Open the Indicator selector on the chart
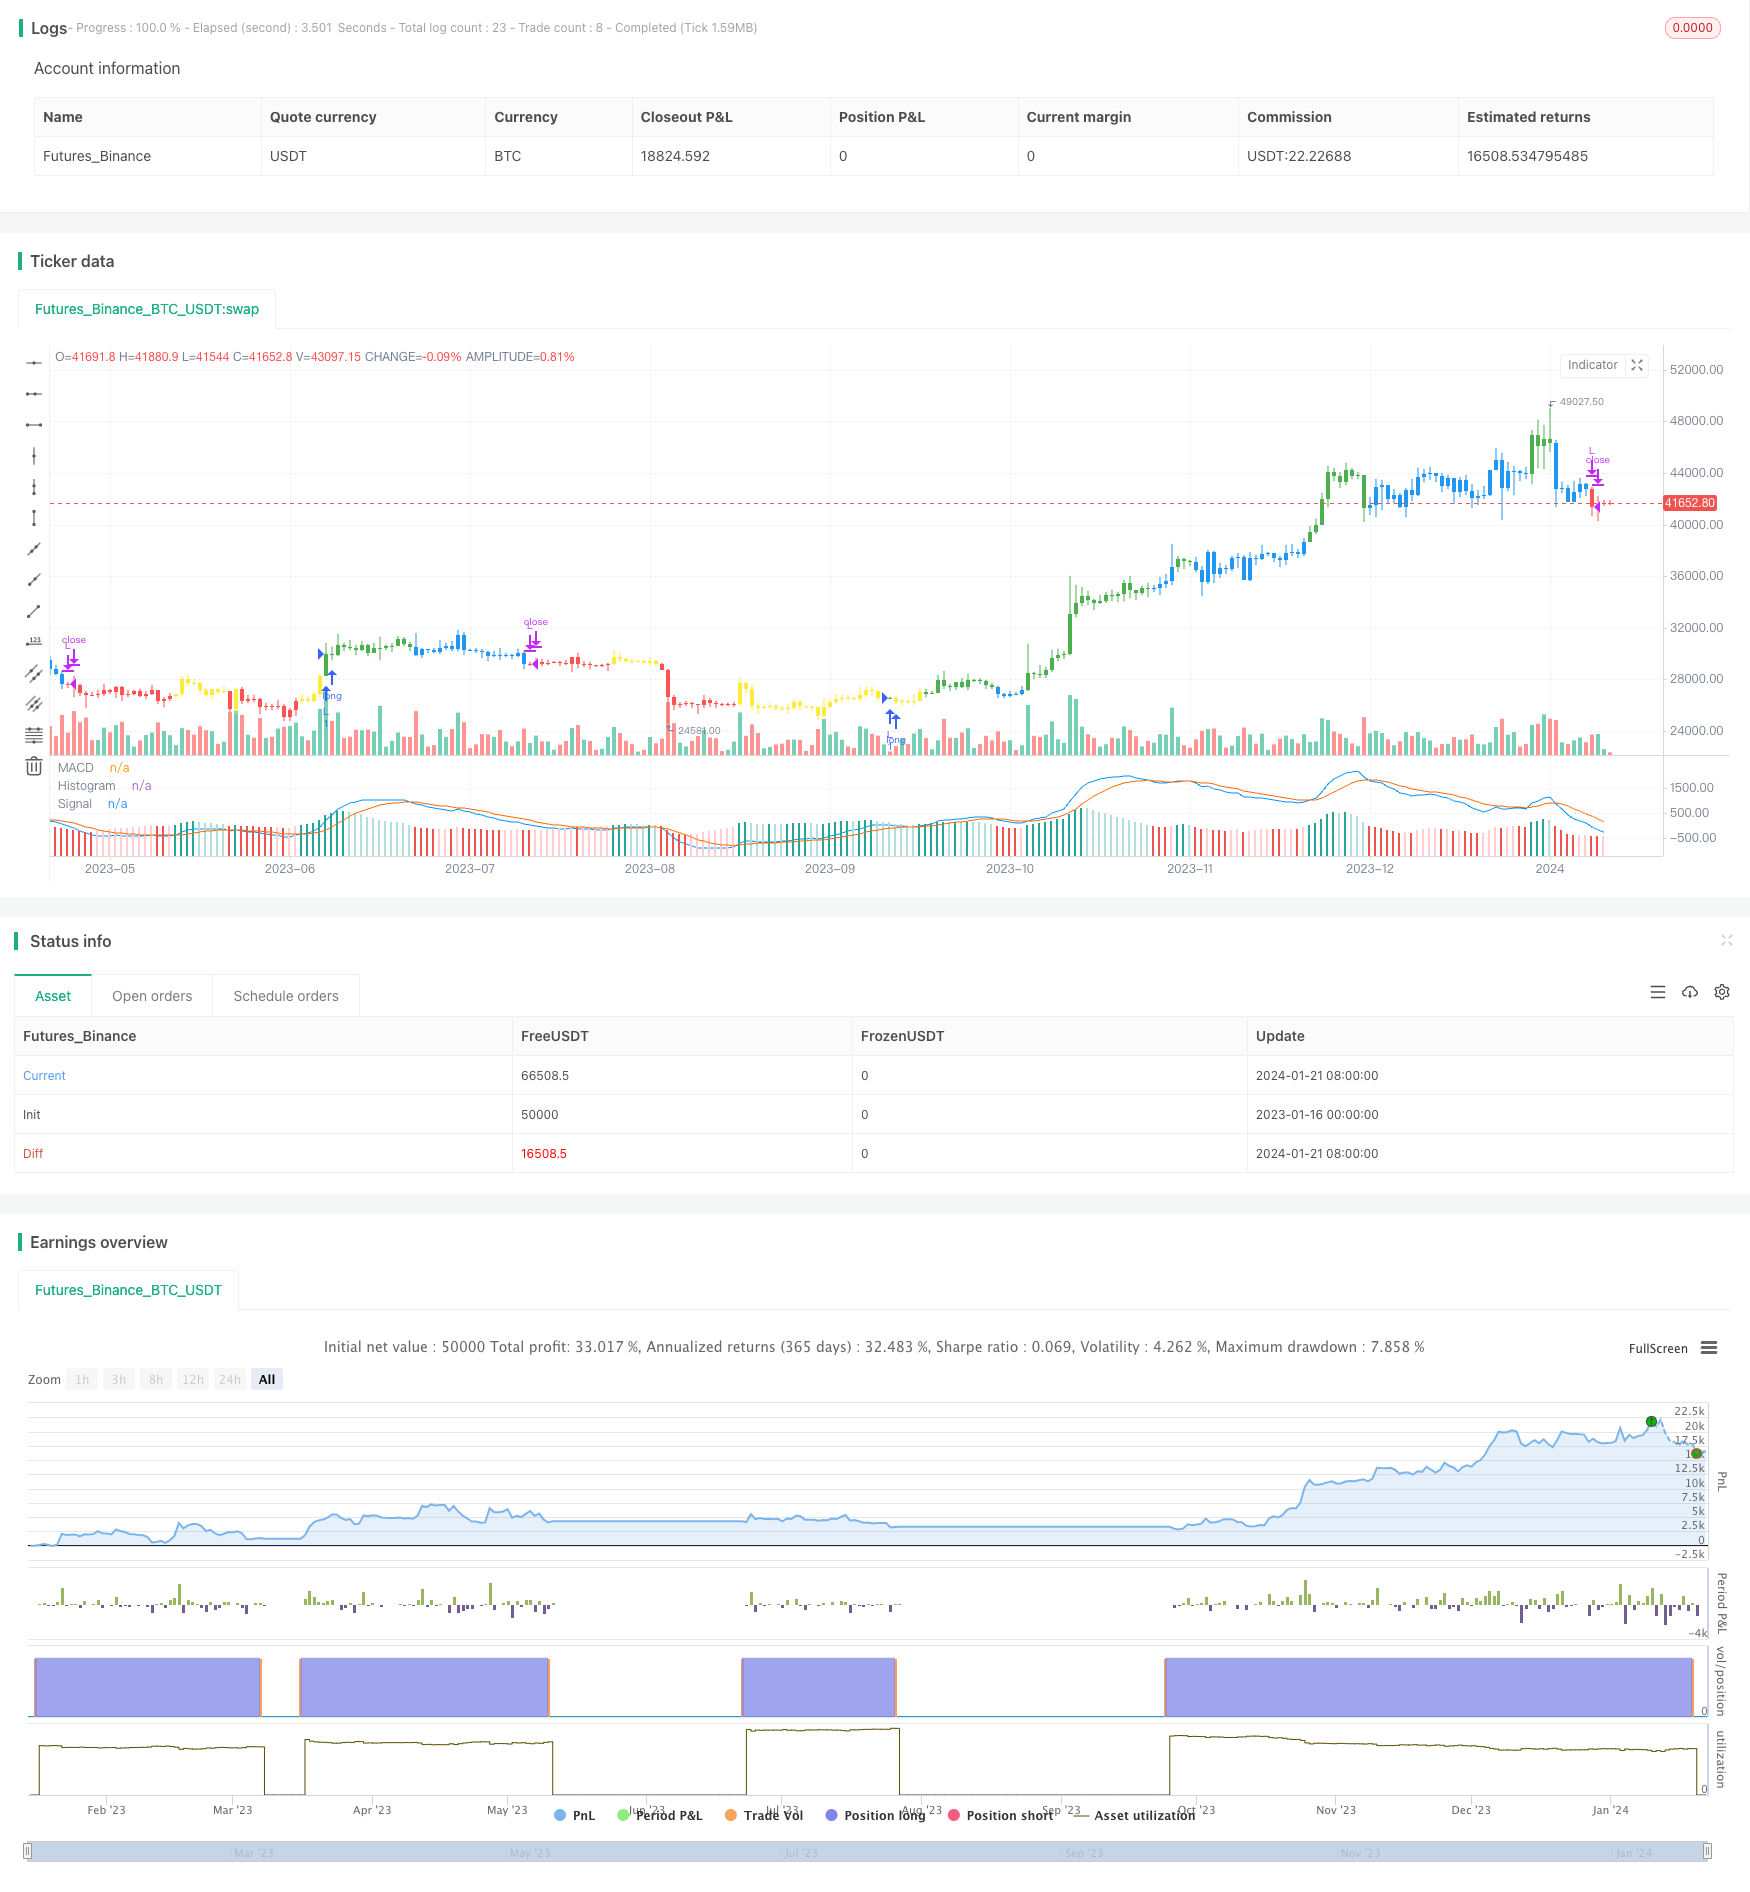This screenshot has width=1750, height=1892. point(1592,365)
